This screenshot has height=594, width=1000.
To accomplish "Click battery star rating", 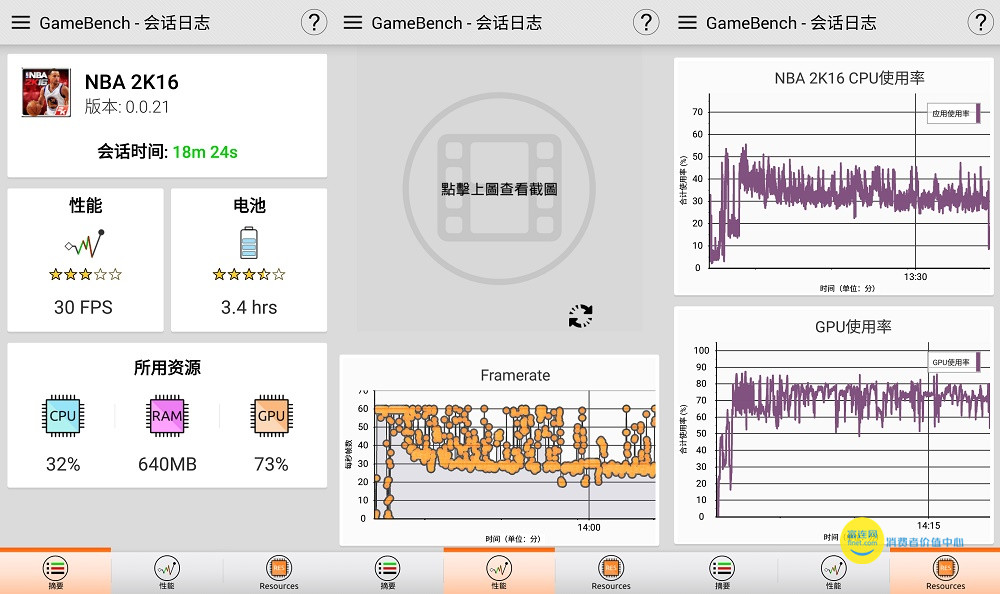I will click(x=249, y=274).
